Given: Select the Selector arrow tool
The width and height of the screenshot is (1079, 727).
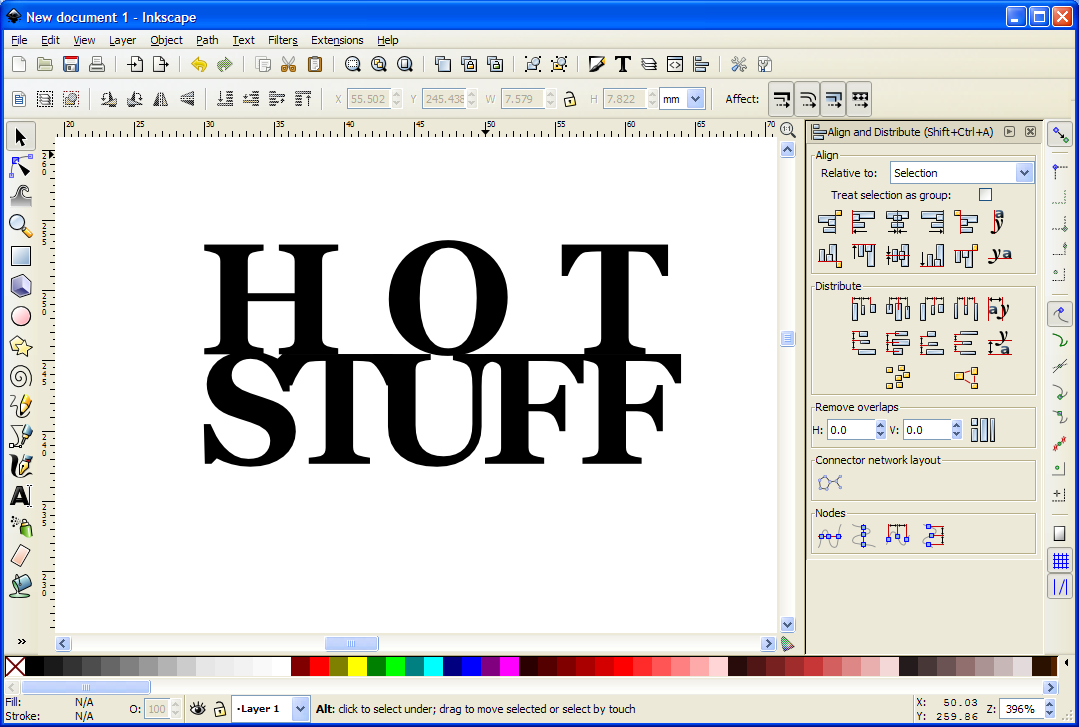Looking at the screenshot, I should [21, 136].
